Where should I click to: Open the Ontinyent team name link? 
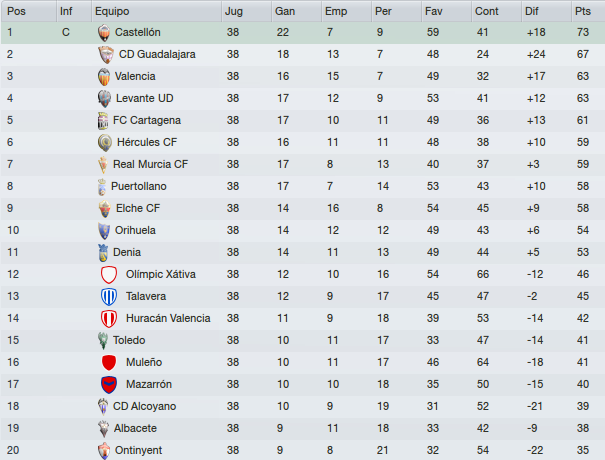click(138, 450)
